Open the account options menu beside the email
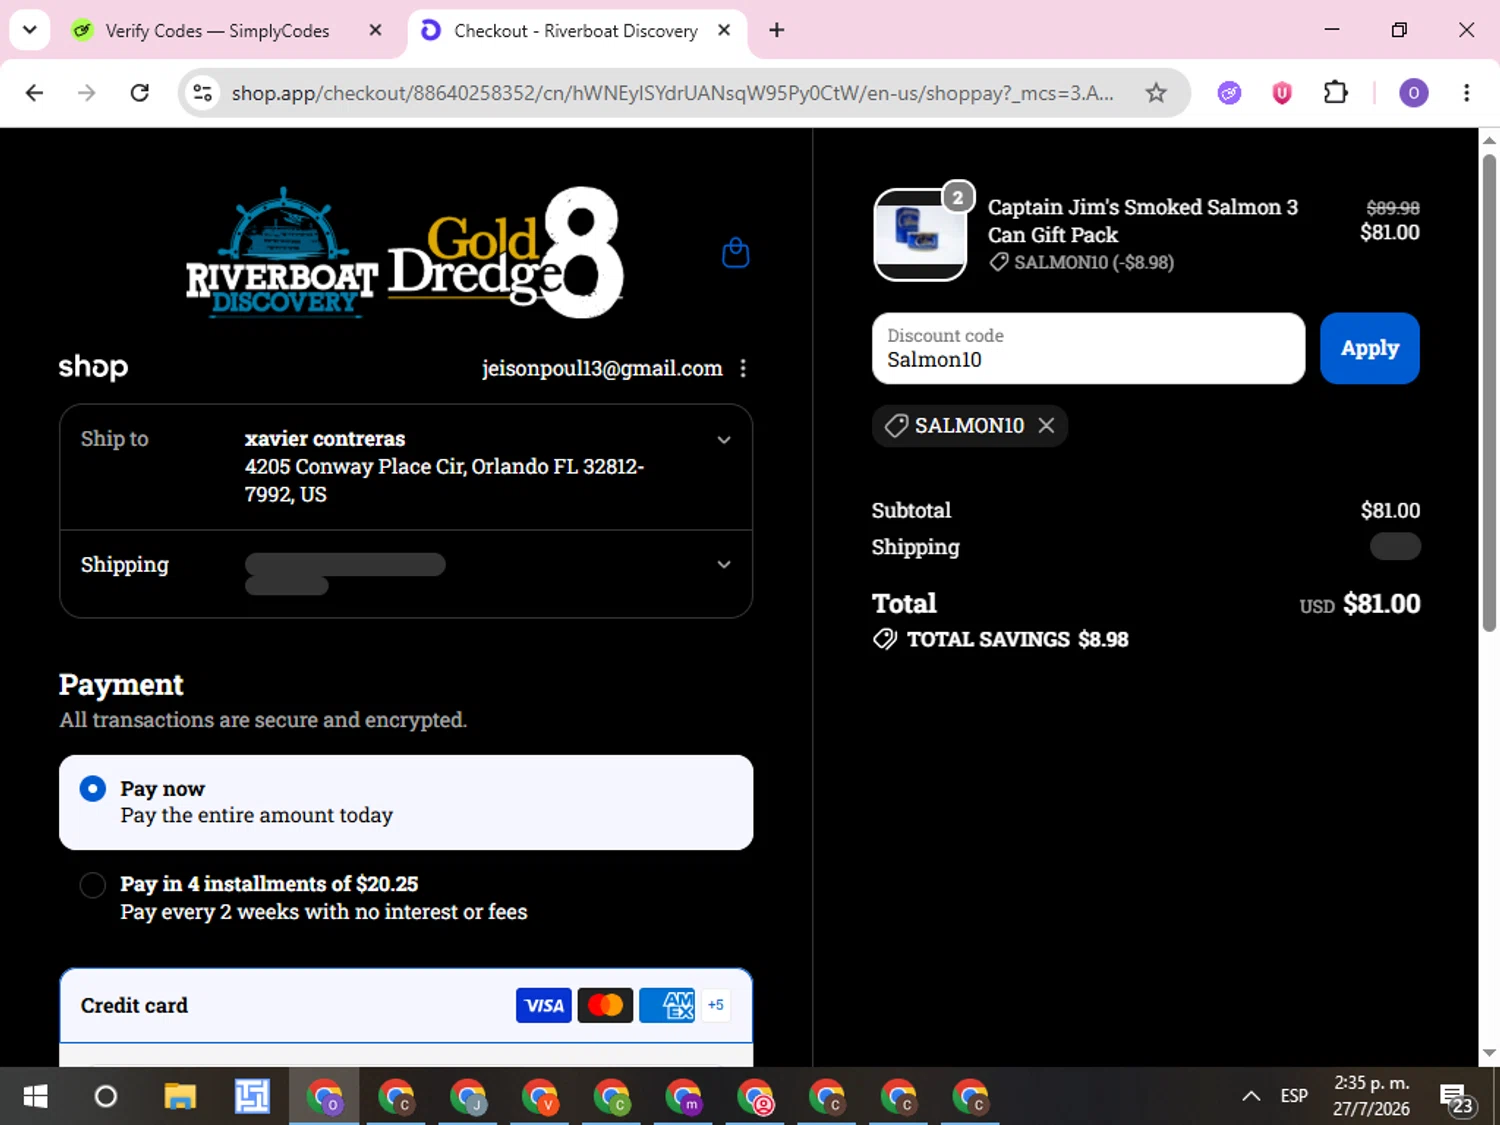Screen dimensions: 1500x1125 point(743,369)
